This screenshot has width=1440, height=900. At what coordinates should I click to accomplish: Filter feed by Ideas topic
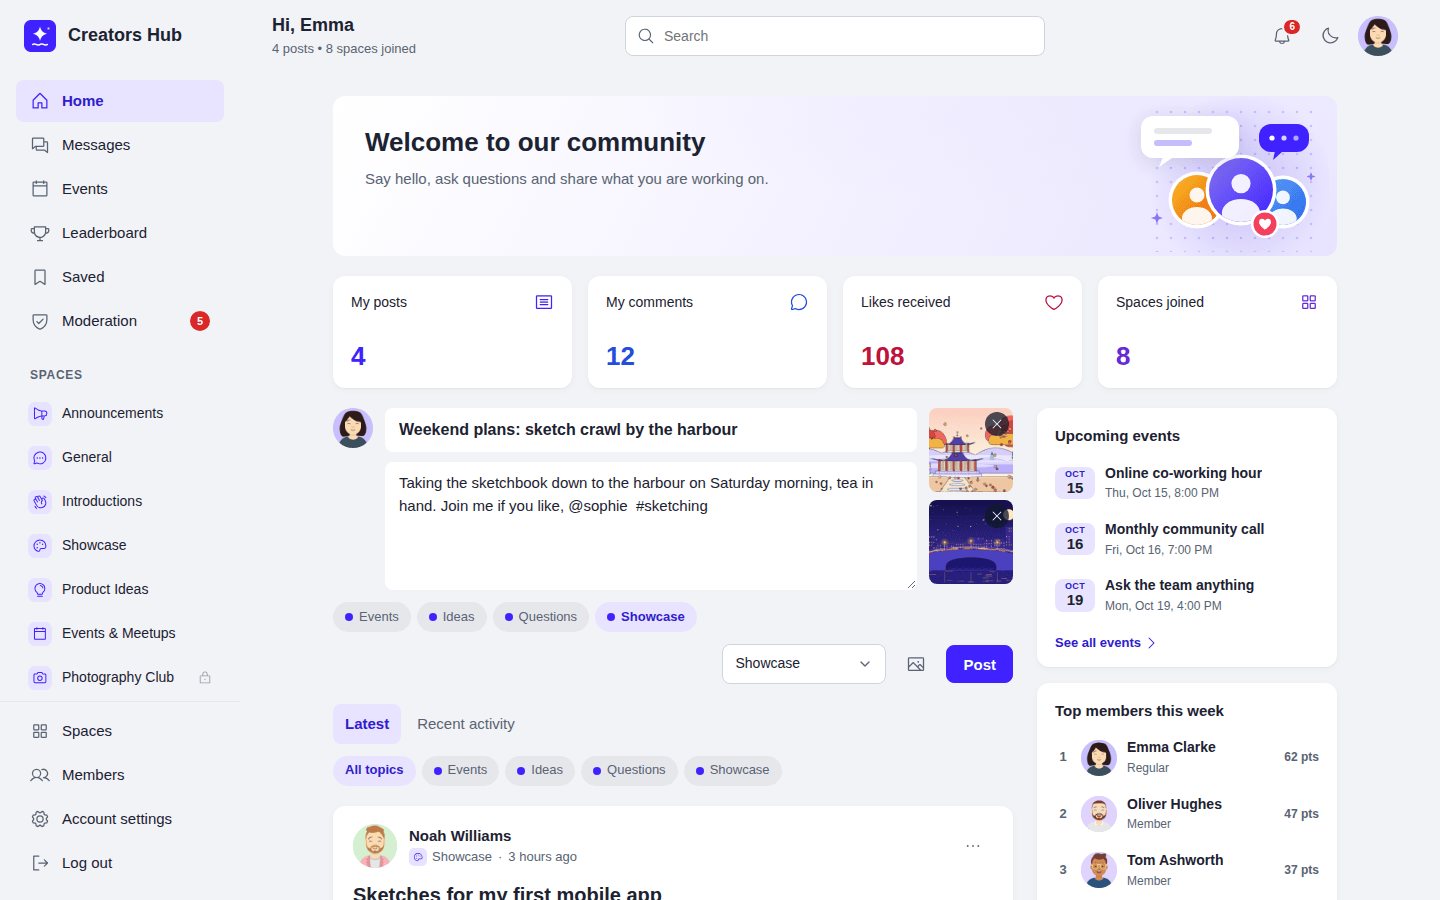(540, 770)
